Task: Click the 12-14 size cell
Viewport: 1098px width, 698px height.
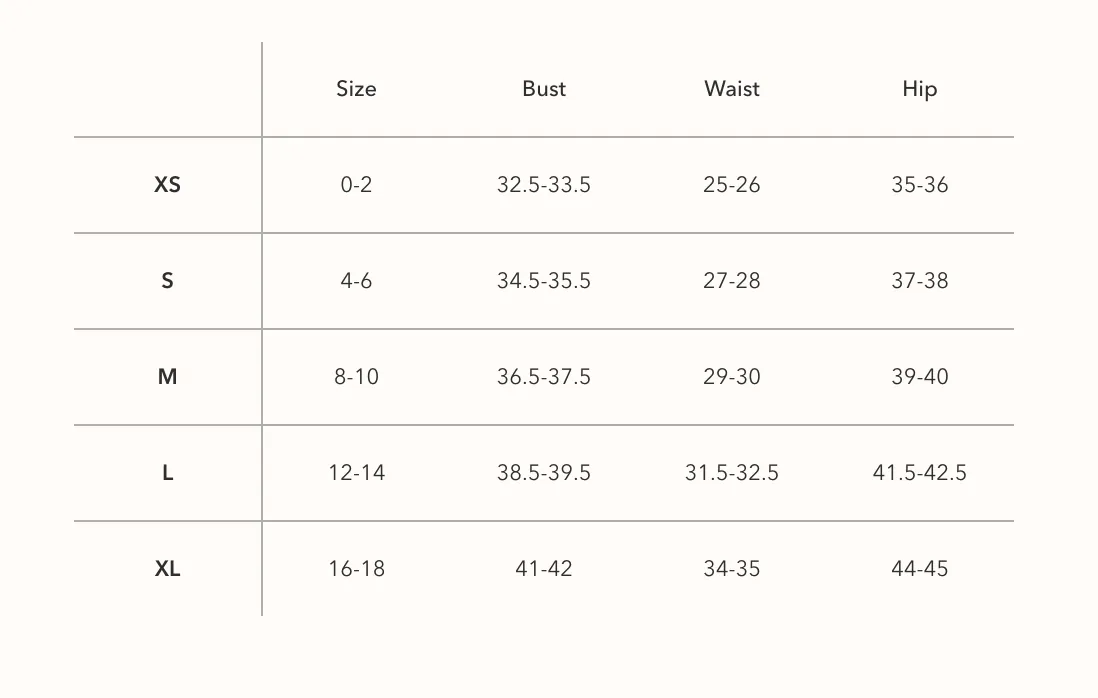Action: (x=356, y=473)
